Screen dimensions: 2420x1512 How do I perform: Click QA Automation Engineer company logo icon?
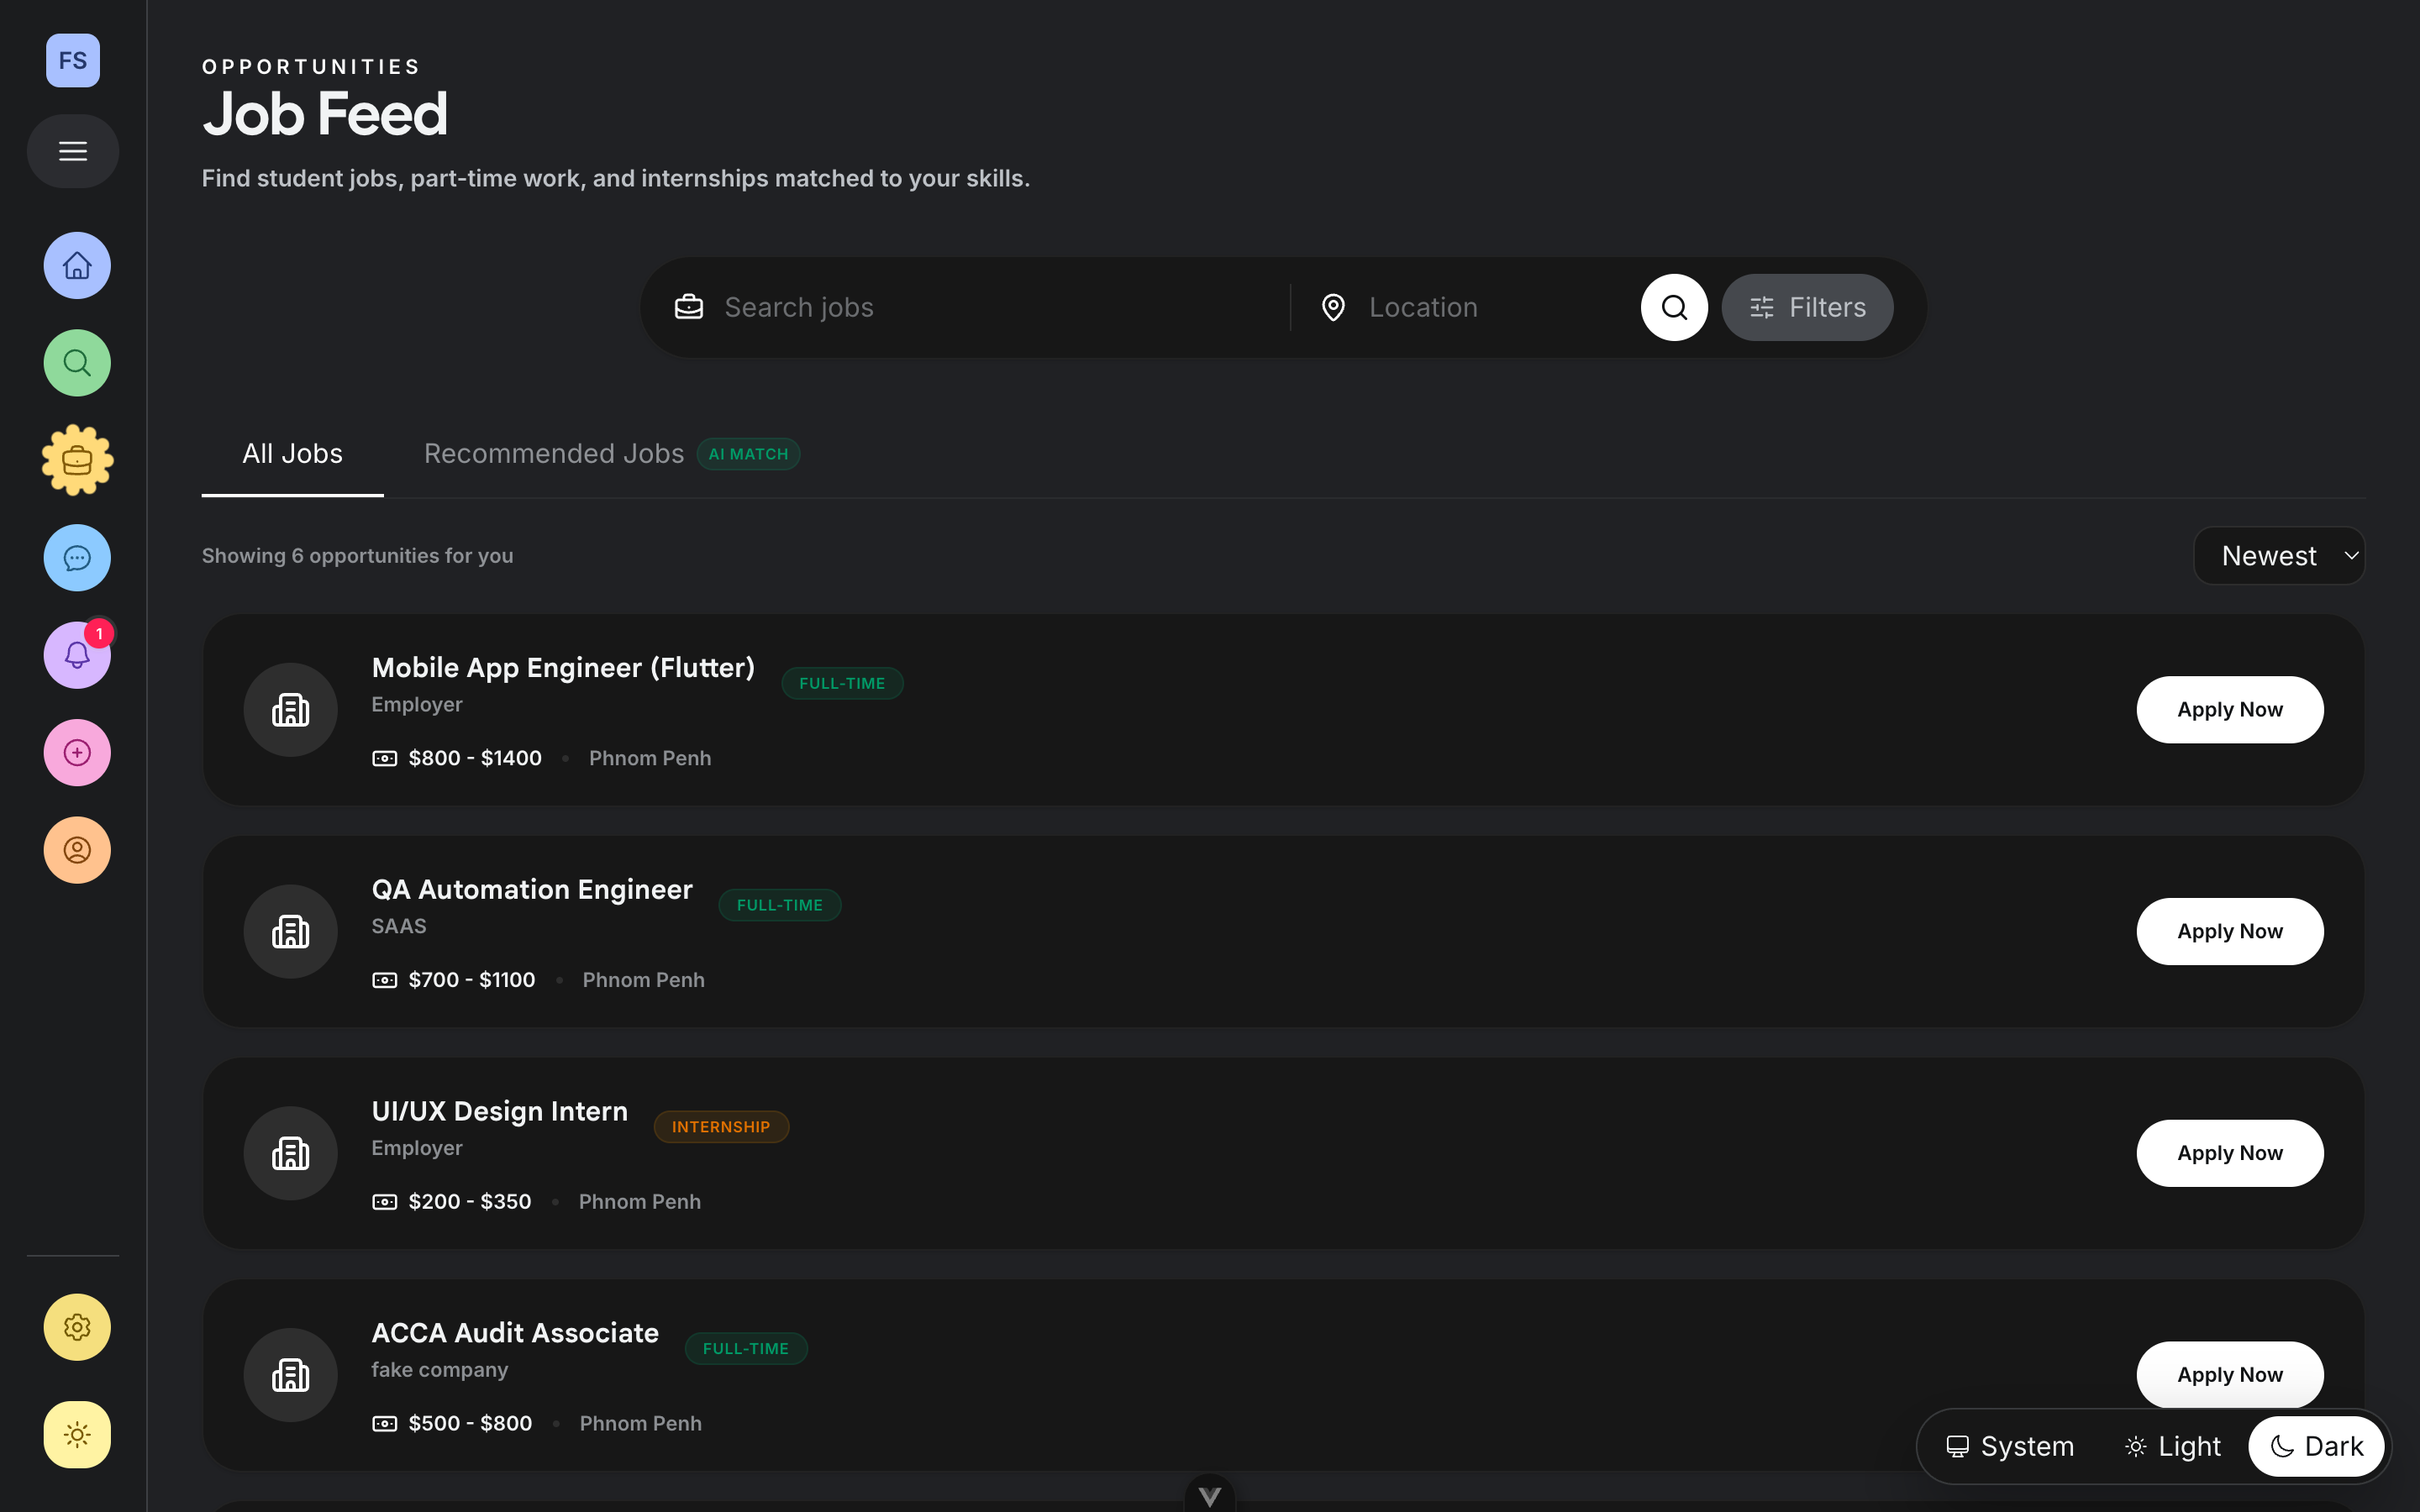(291, 932)
